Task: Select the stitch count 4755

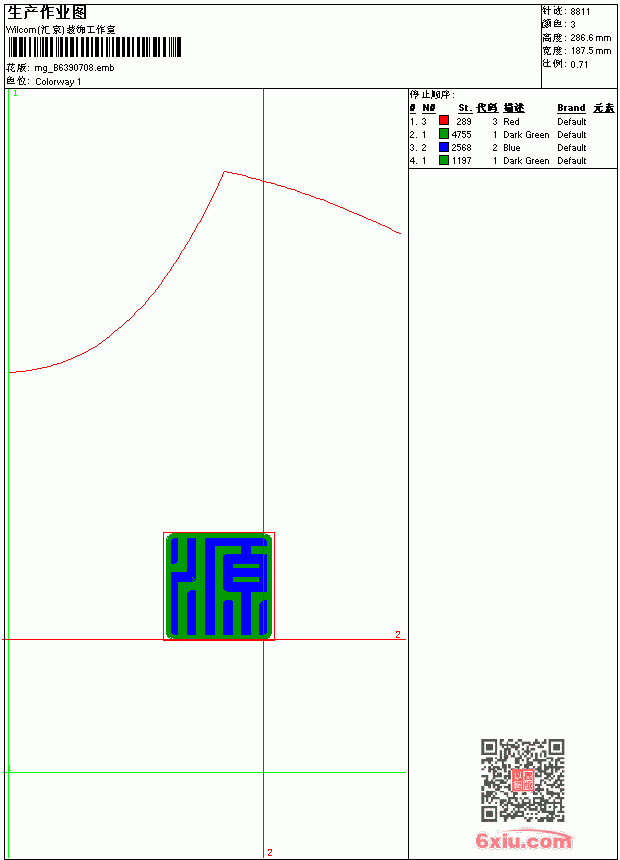Action: [461, 134]
